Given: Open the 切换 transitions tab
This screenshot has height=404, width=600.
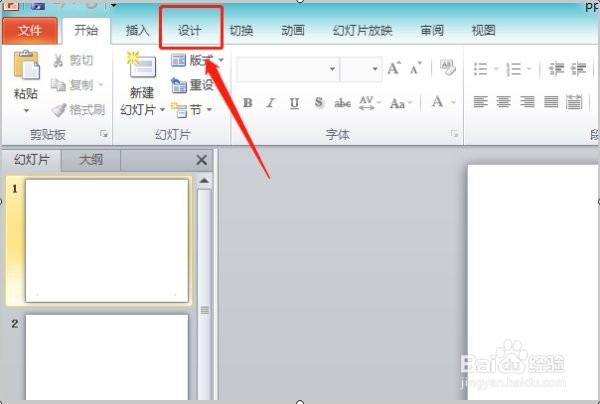Looking at the screenshot, I should pos(241,30).
